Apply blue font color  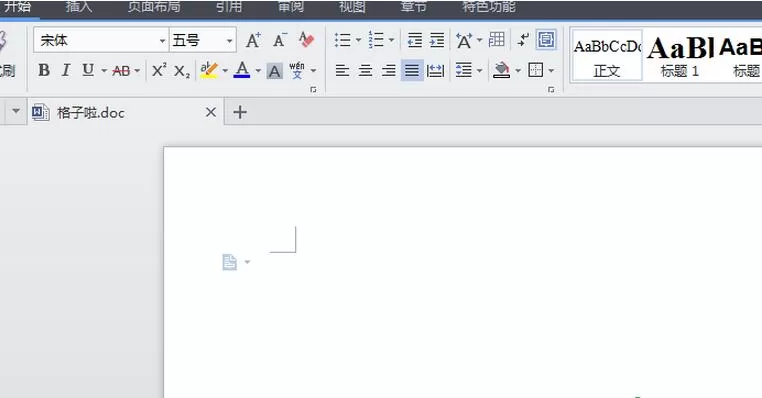[x=242, y=70]
